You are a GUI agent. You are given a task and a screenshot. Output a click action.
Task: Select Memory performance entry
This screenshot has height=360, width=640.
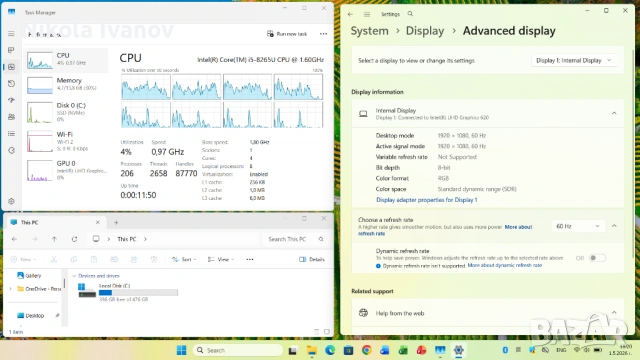66,85
